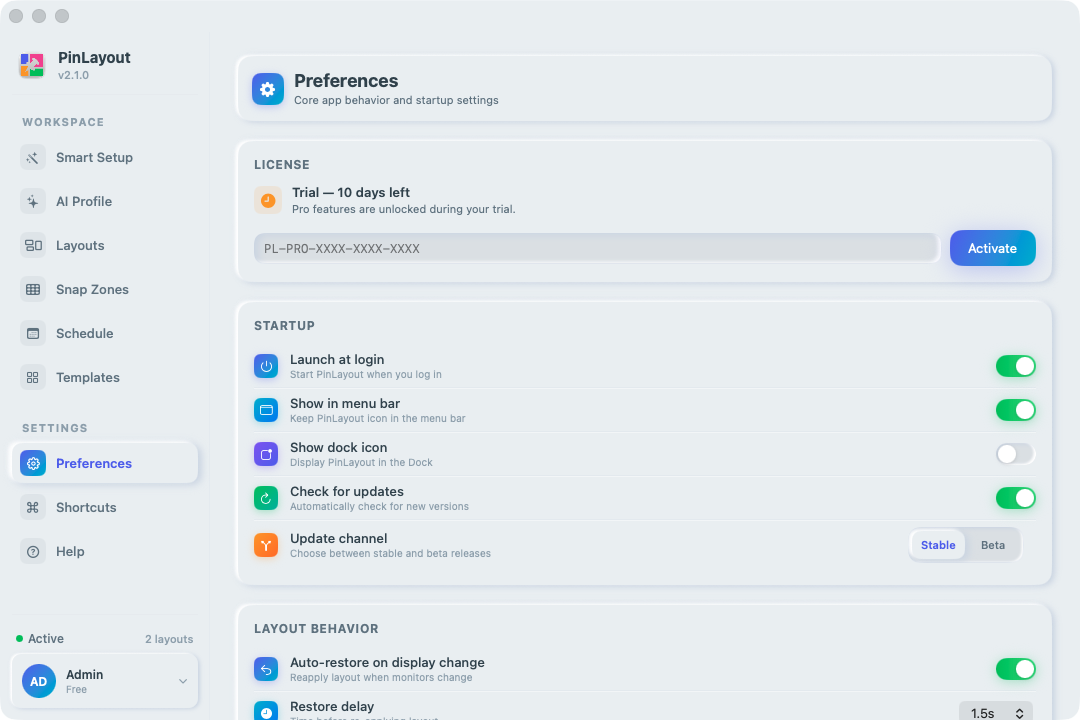
Task: Click the Snap Zones grid icon
Action: (x=32, y=290)
